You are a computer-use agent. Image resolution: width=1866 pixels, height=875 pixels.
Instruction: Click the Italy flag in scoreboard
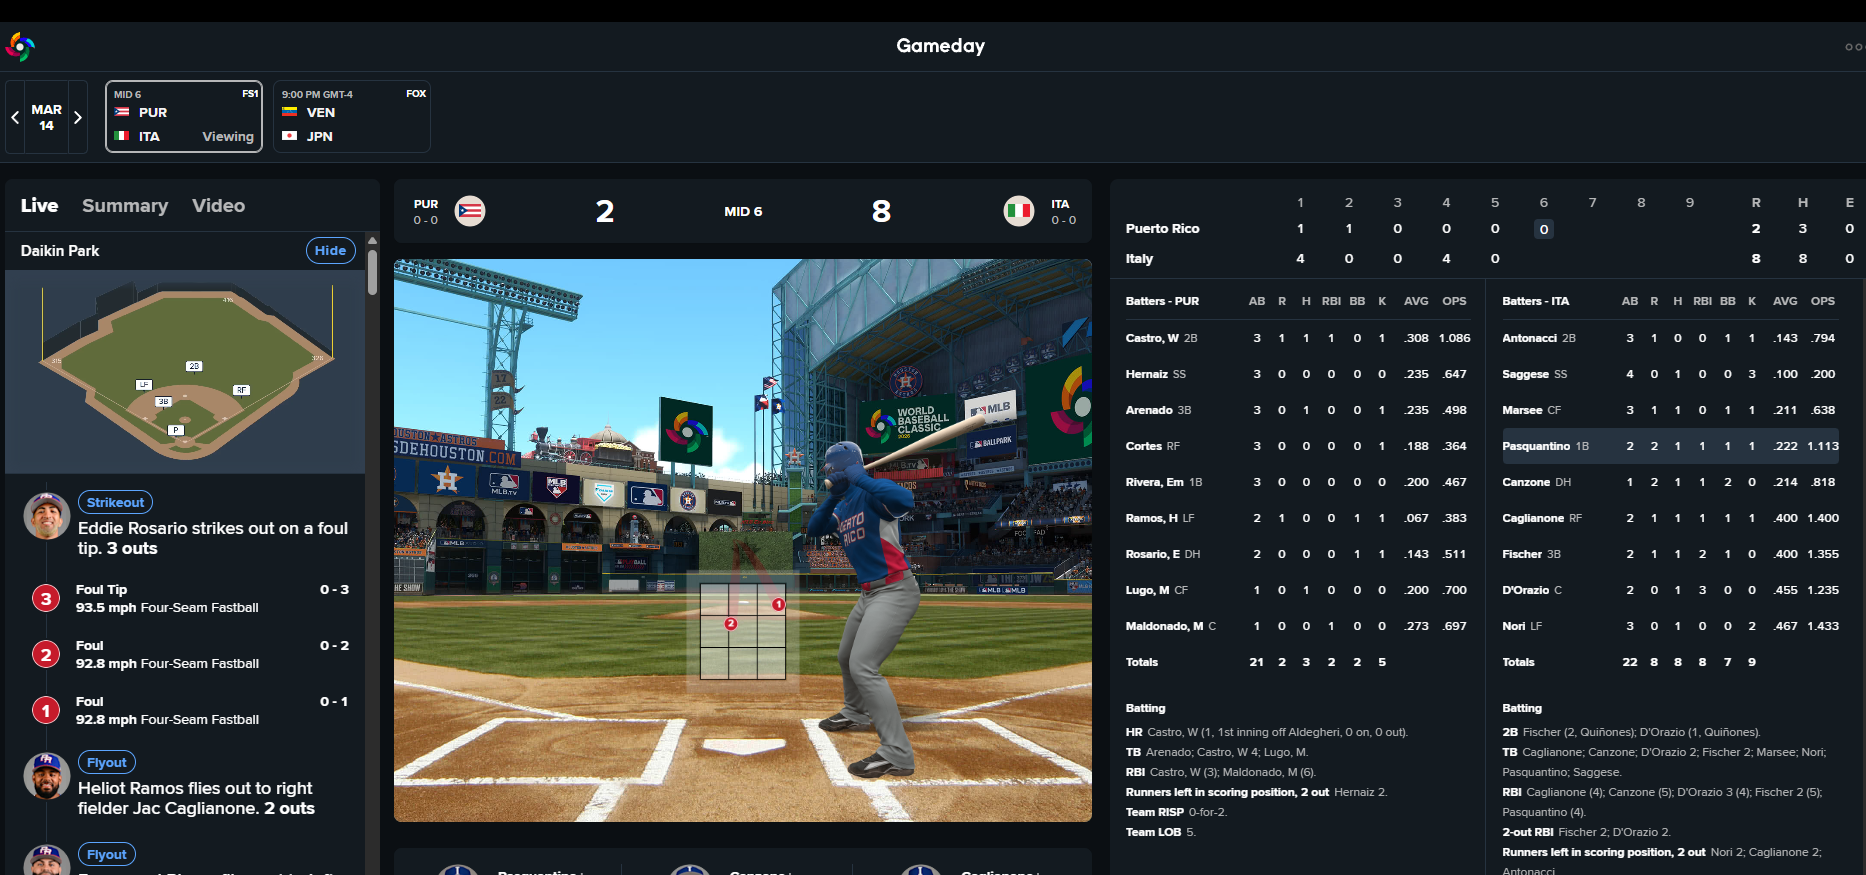click(1019, 211)
